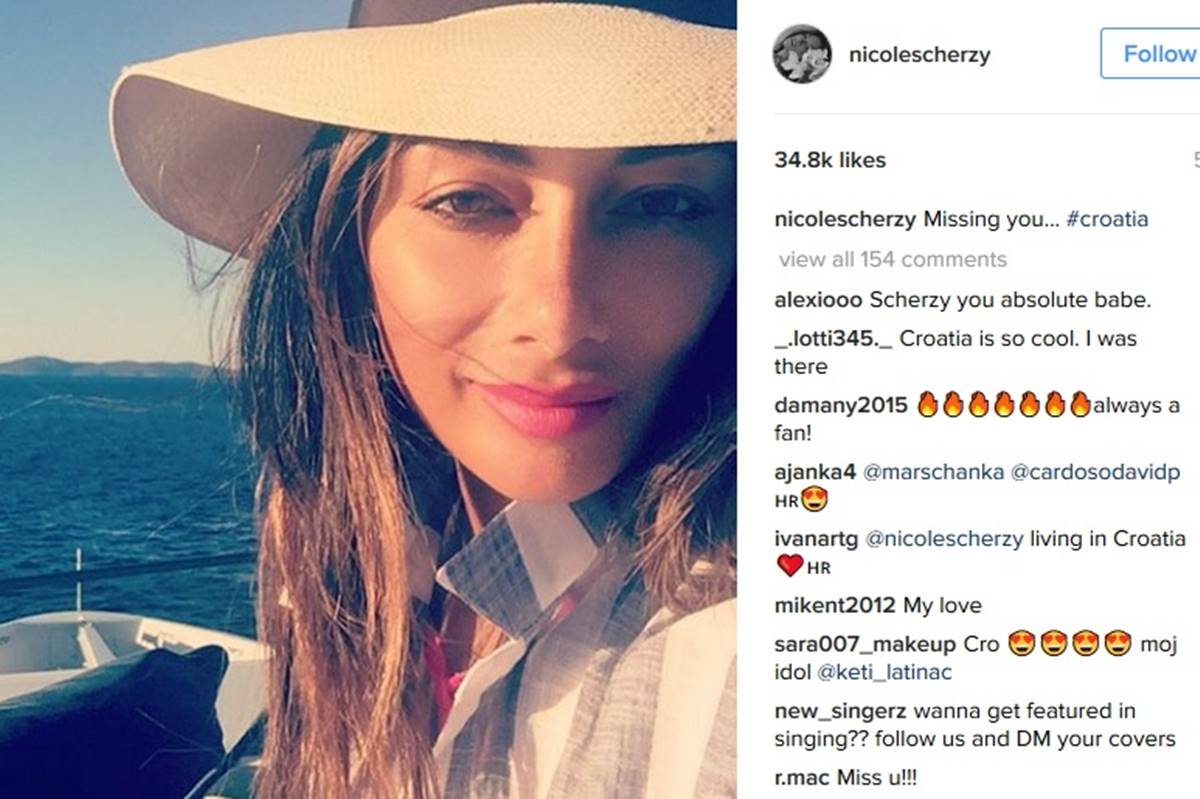Open alexiooo commenter profile
This screenshot has height=799, width=1200.
pyautogui.click(x=819, y=300)
